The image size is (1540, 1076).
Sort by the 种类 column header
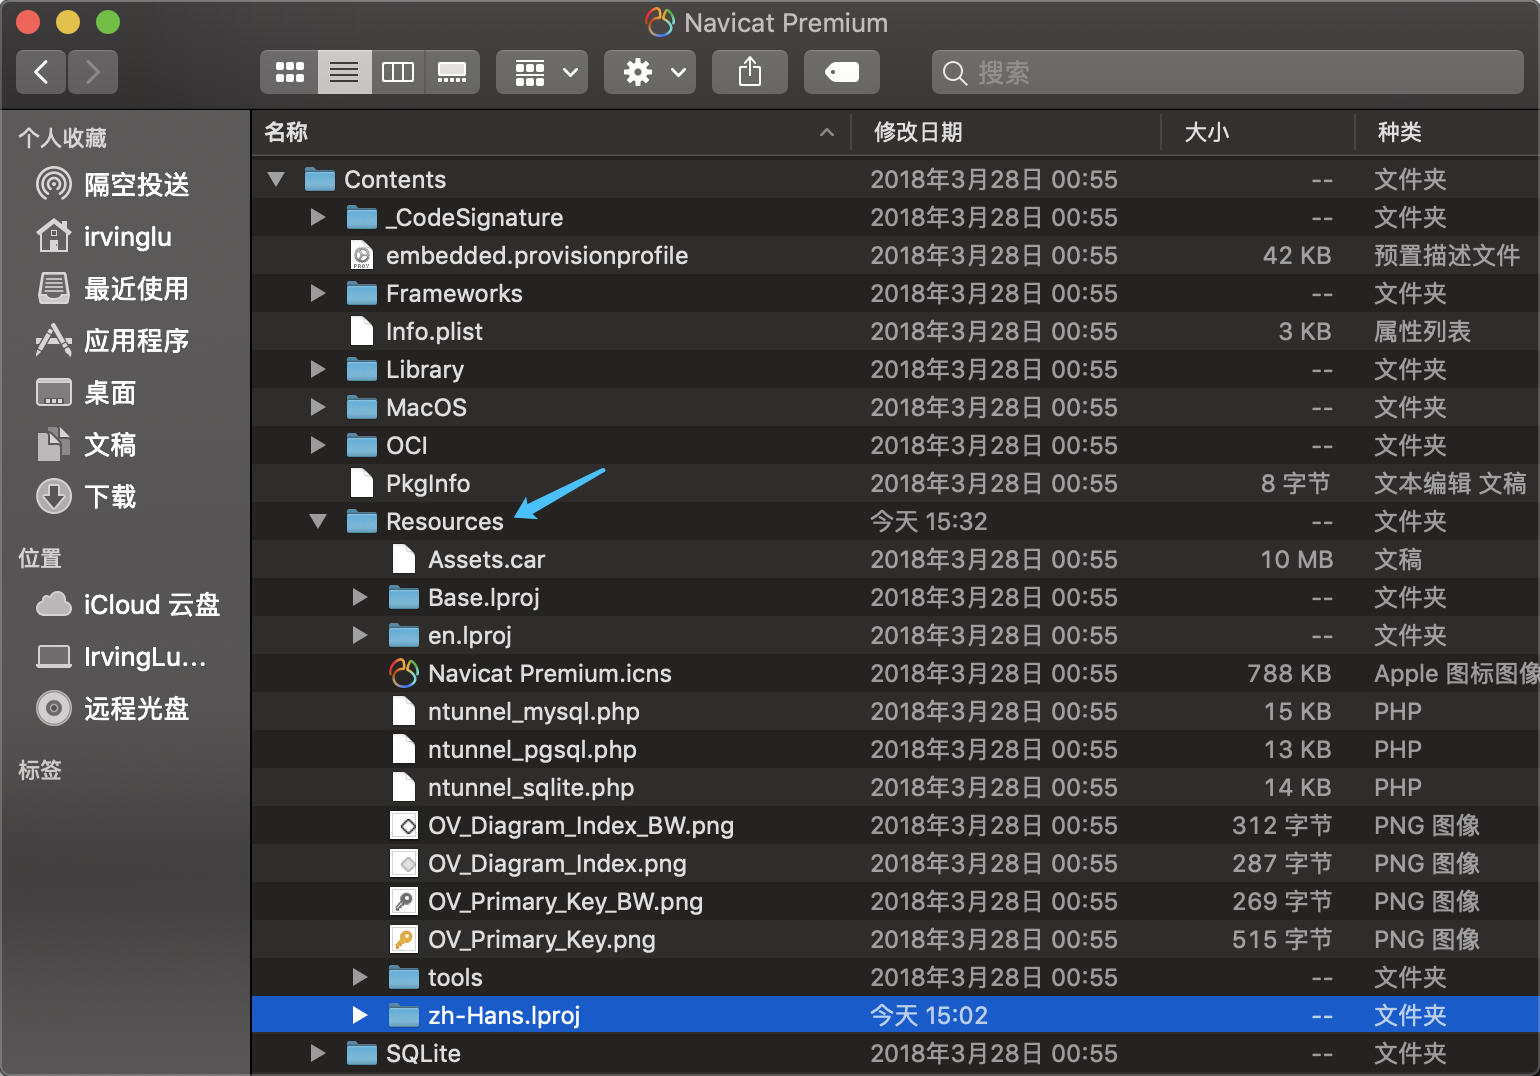pos(1447,132)
